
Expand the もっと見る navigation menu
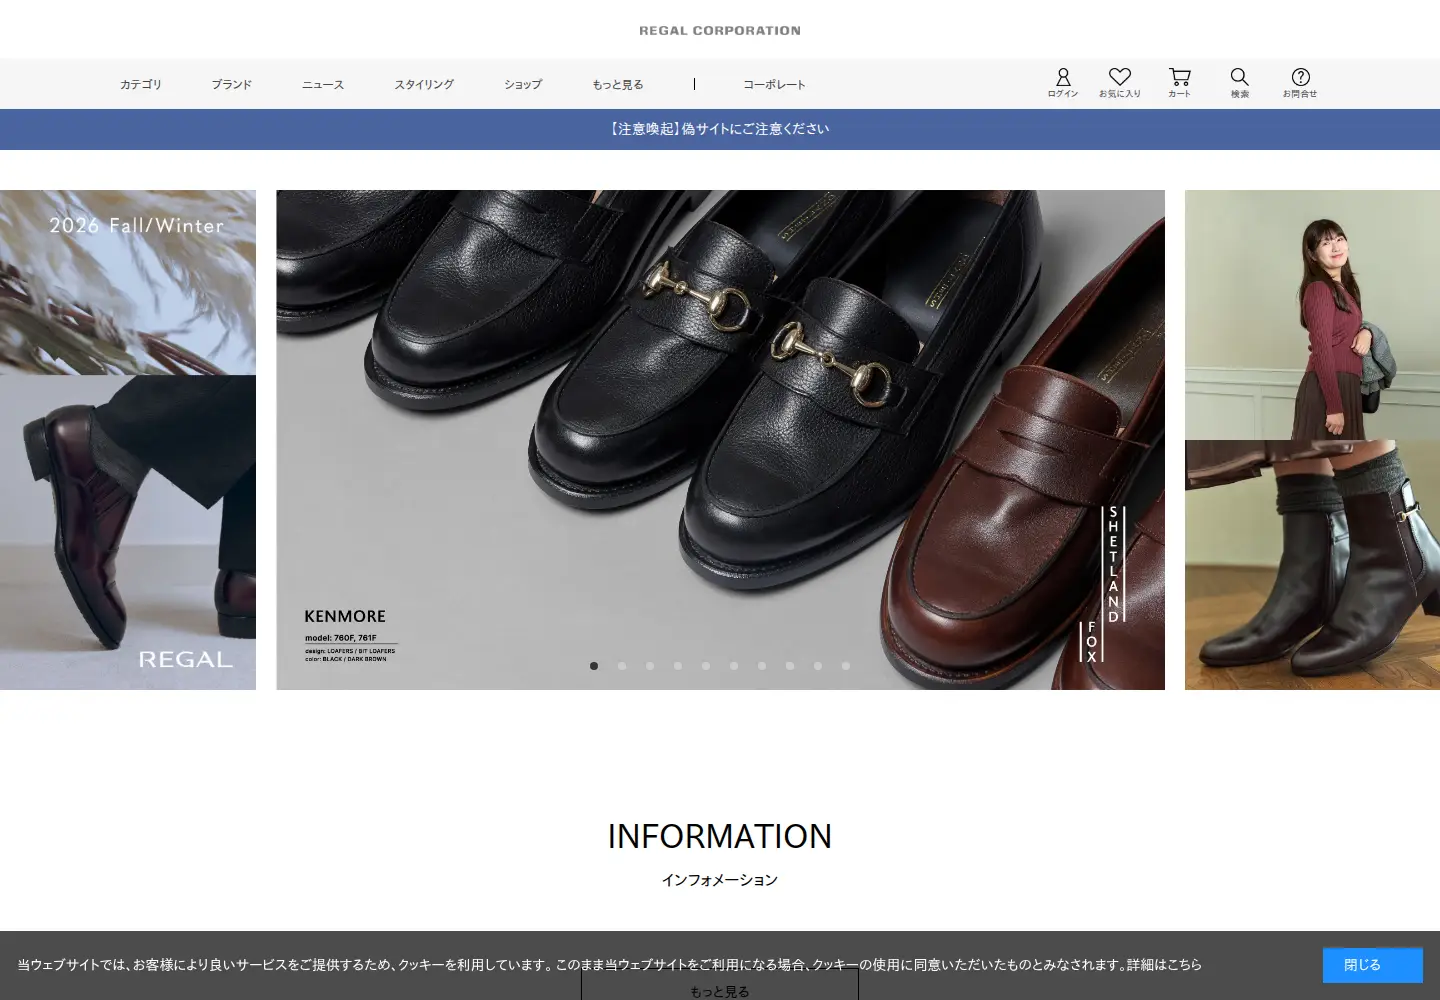point(618,85)
